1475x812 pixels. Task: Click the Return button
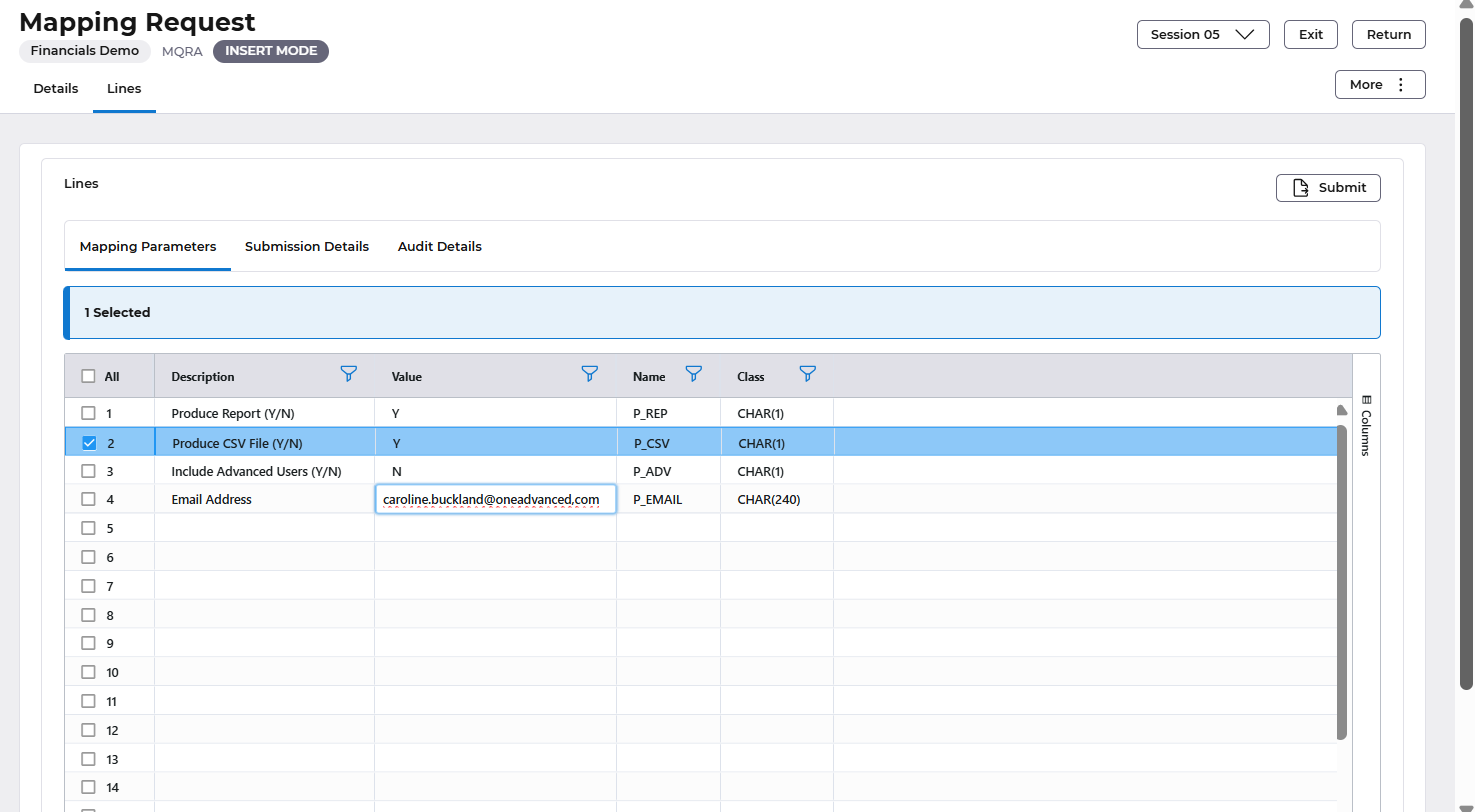point(1389,34)
